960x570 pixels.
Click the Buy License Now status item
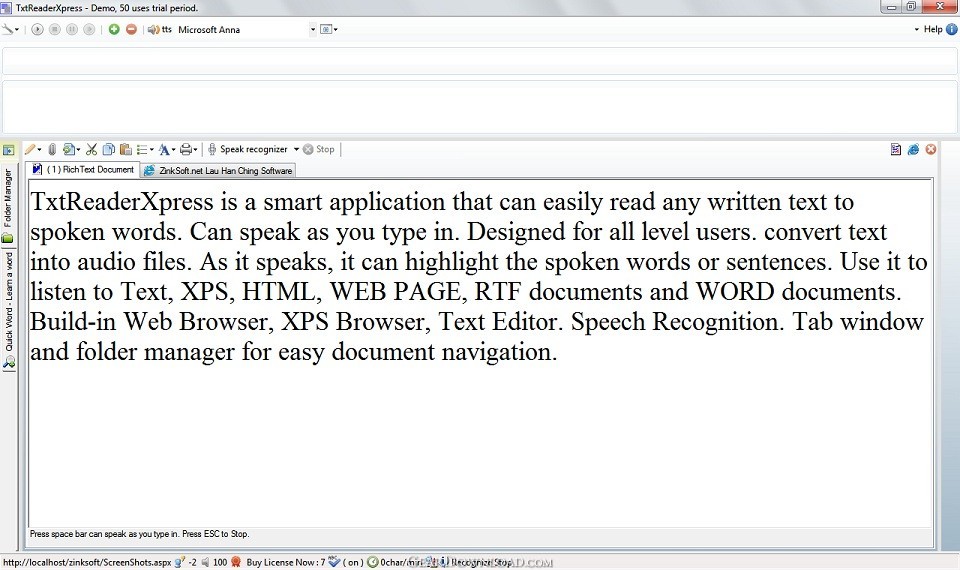pos(286,562)
